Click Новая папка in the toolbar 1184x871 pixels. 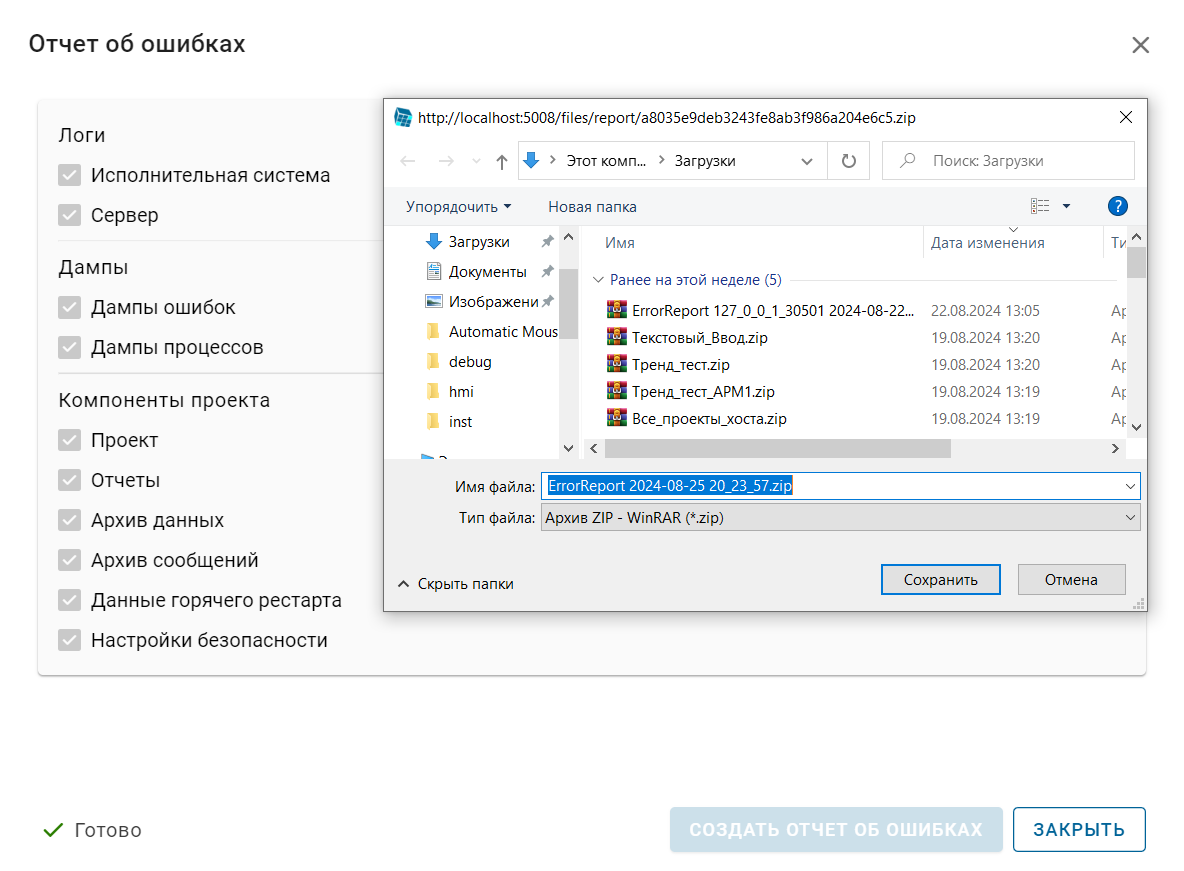click(592, 207)
